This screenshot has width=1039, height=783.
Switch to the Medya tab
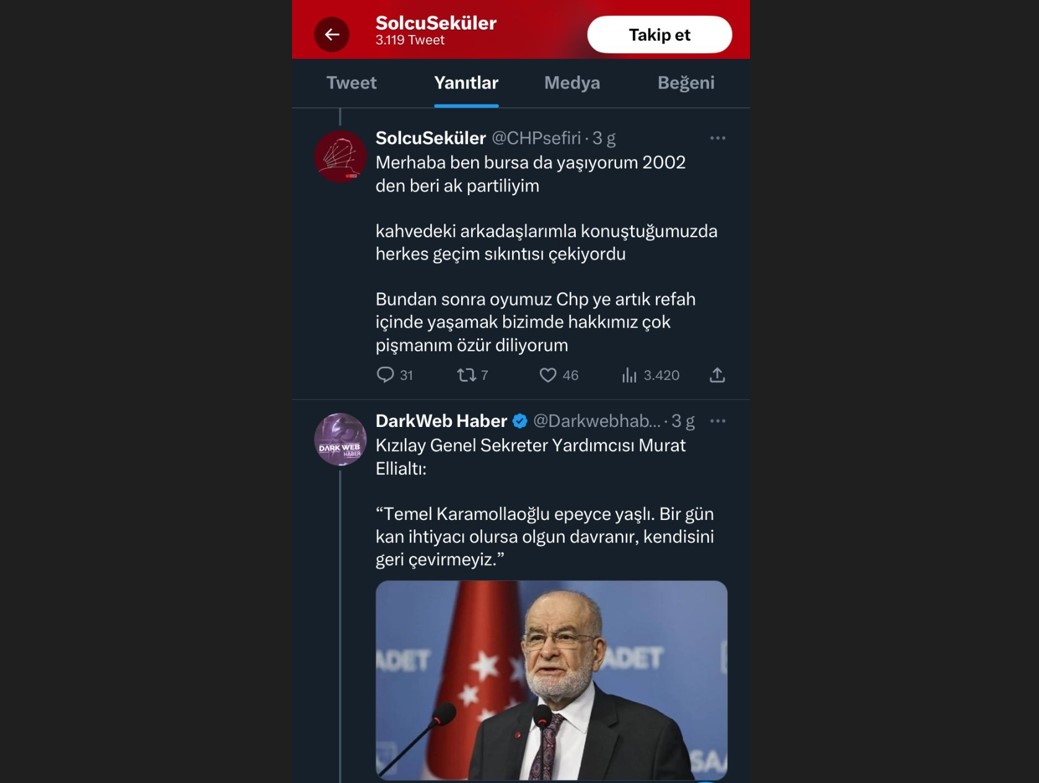572,83
